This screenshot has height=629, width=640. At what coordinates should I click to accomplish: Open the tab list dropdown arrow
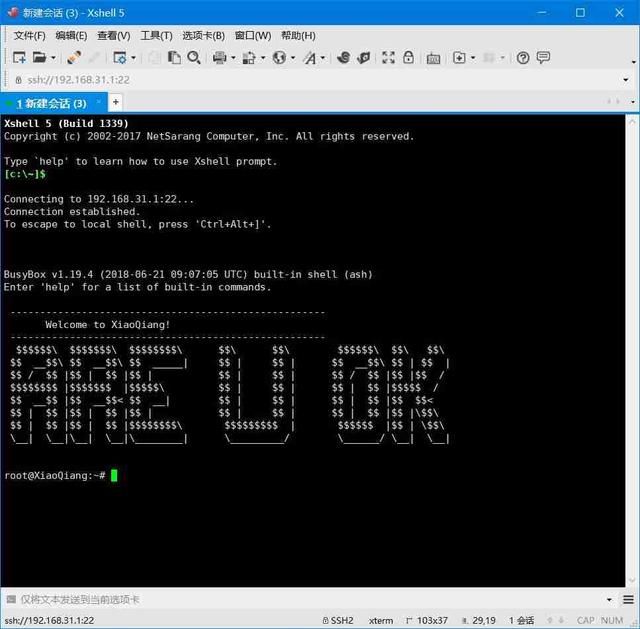[x=633, y=102]
